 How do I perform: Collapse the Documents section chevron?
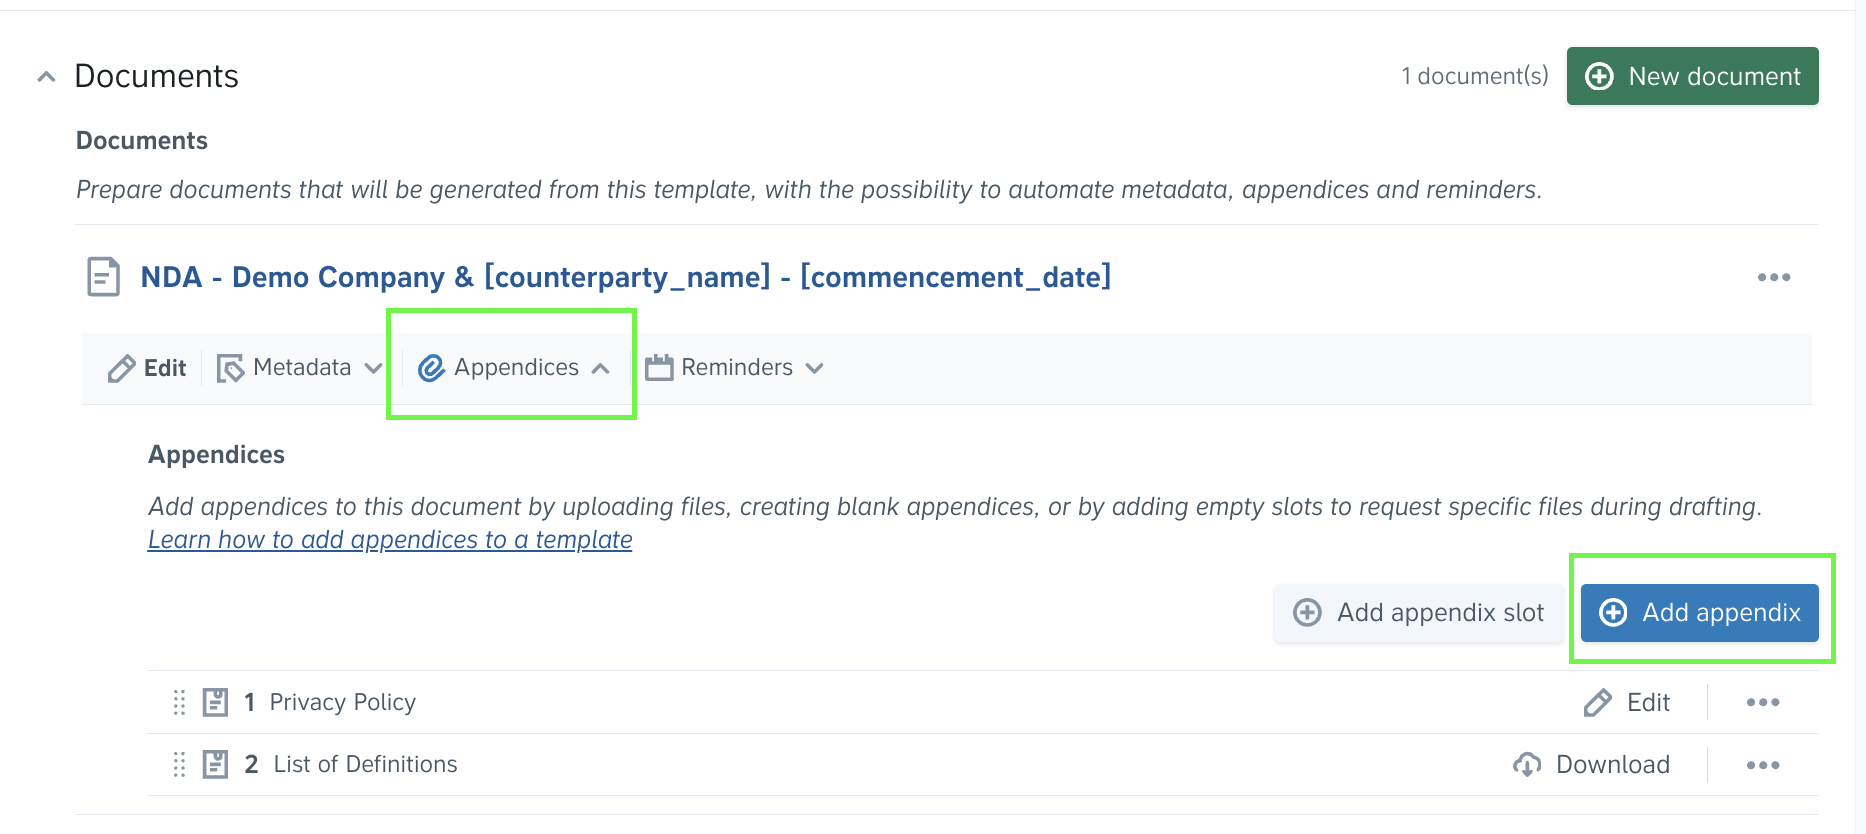[46, 77]
